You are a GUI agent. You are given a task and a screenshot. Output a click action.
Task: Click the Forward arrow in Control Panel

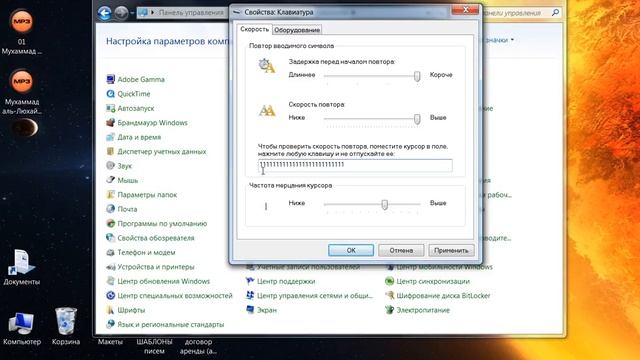coord(121,13)
